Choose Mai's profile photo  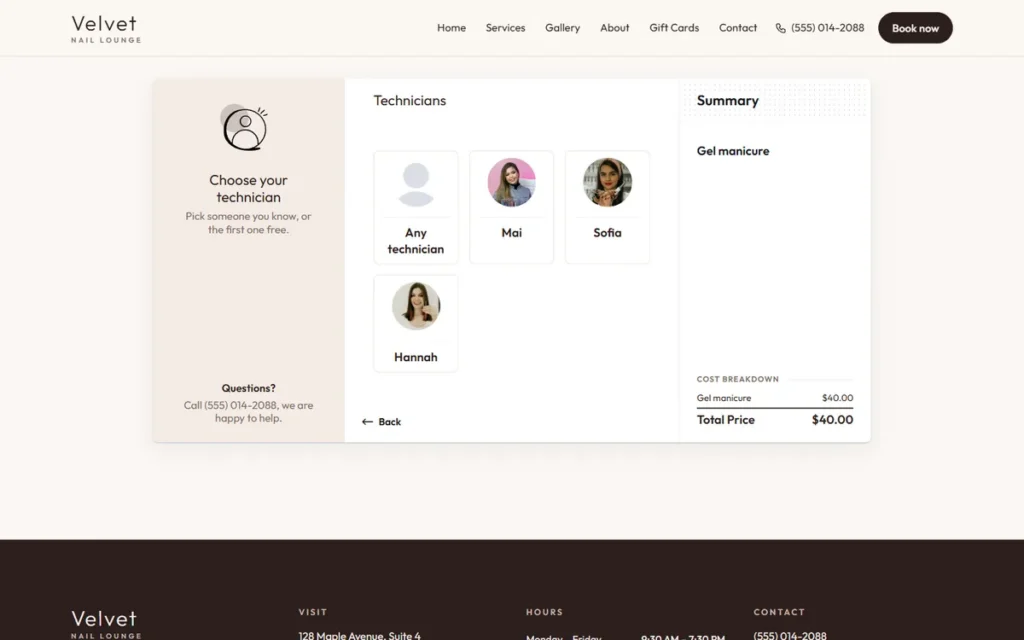pyautogui.click(x=511, y=182)
